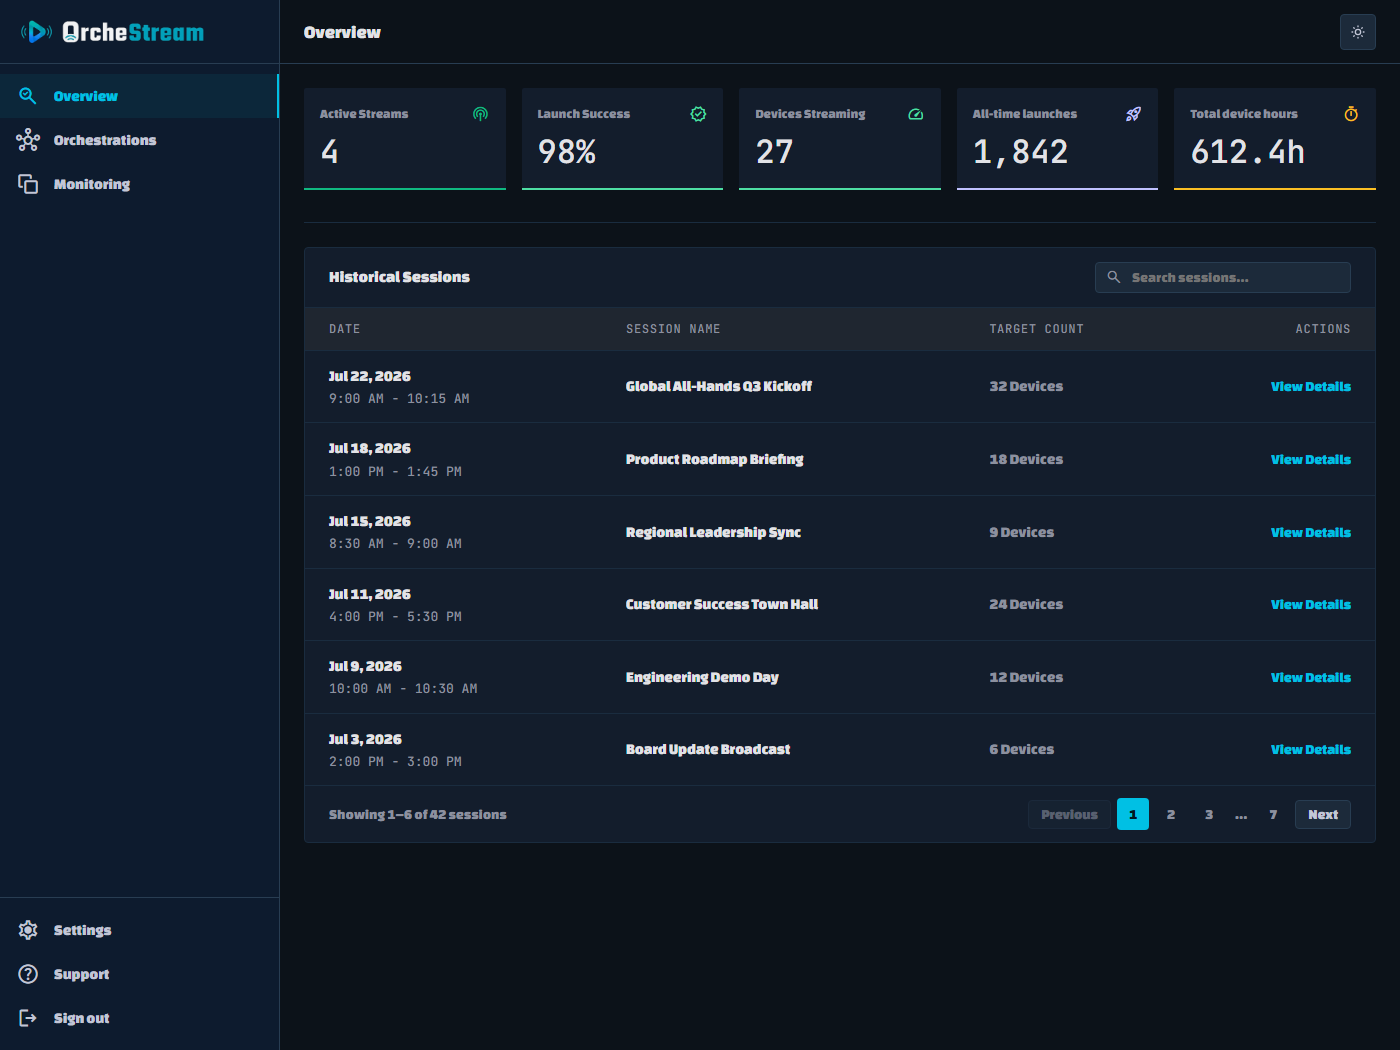Click the Board Update Broadcast session name
This screenshot has width=1400, height=1050.
click(x=708, y=750)
